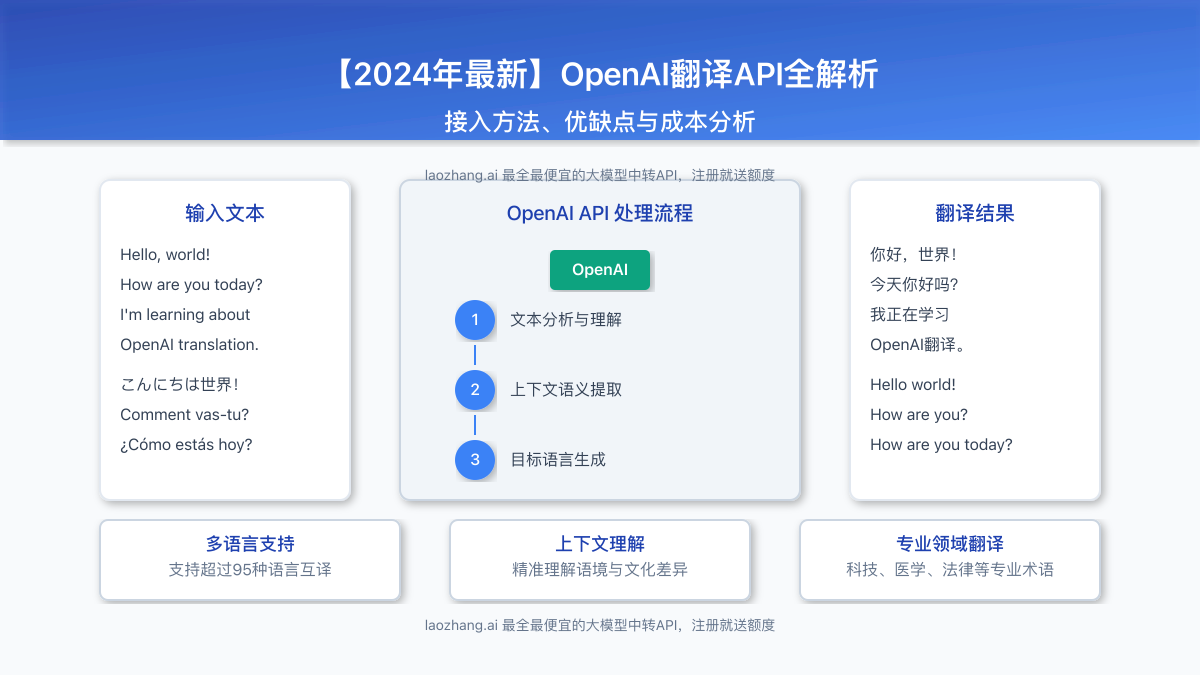Click "How are you today?" in the 翻译结果 panel

click(941, 445)
